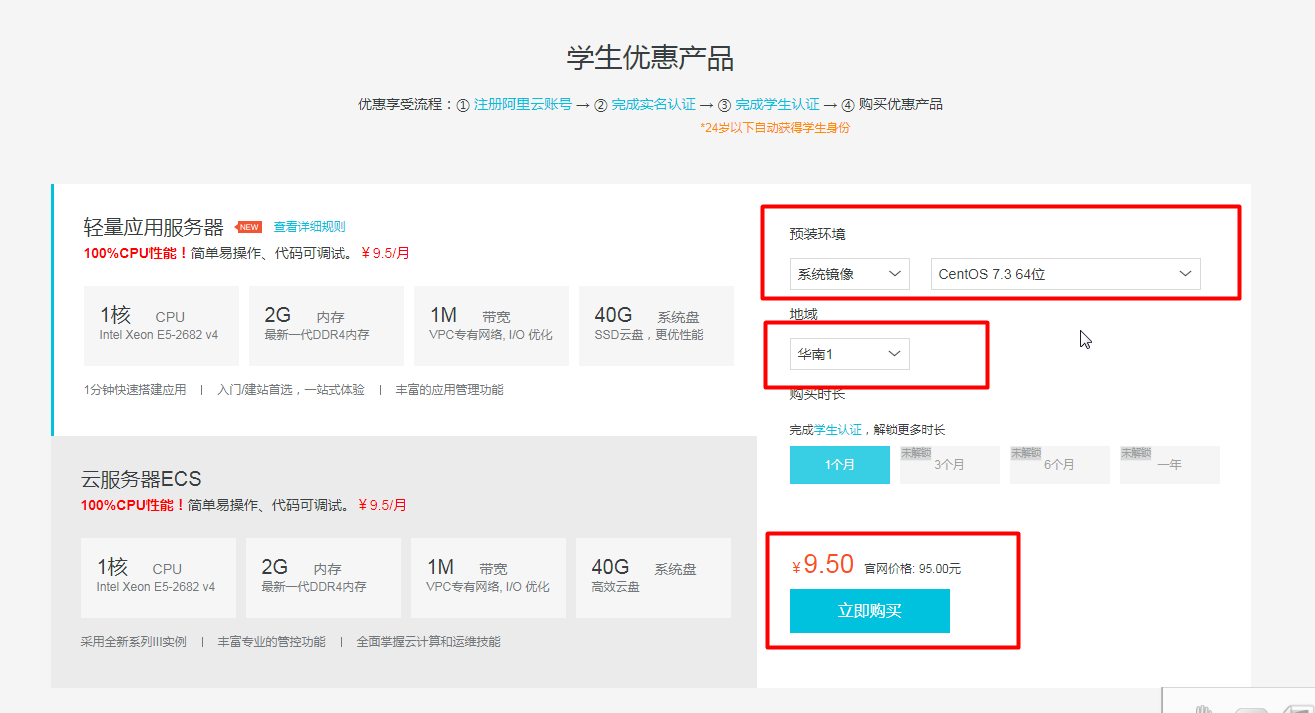The image size is (1315, 713).
Task: Select the 轻量应用服务器 product tab
Action: (x=404, y=310)
